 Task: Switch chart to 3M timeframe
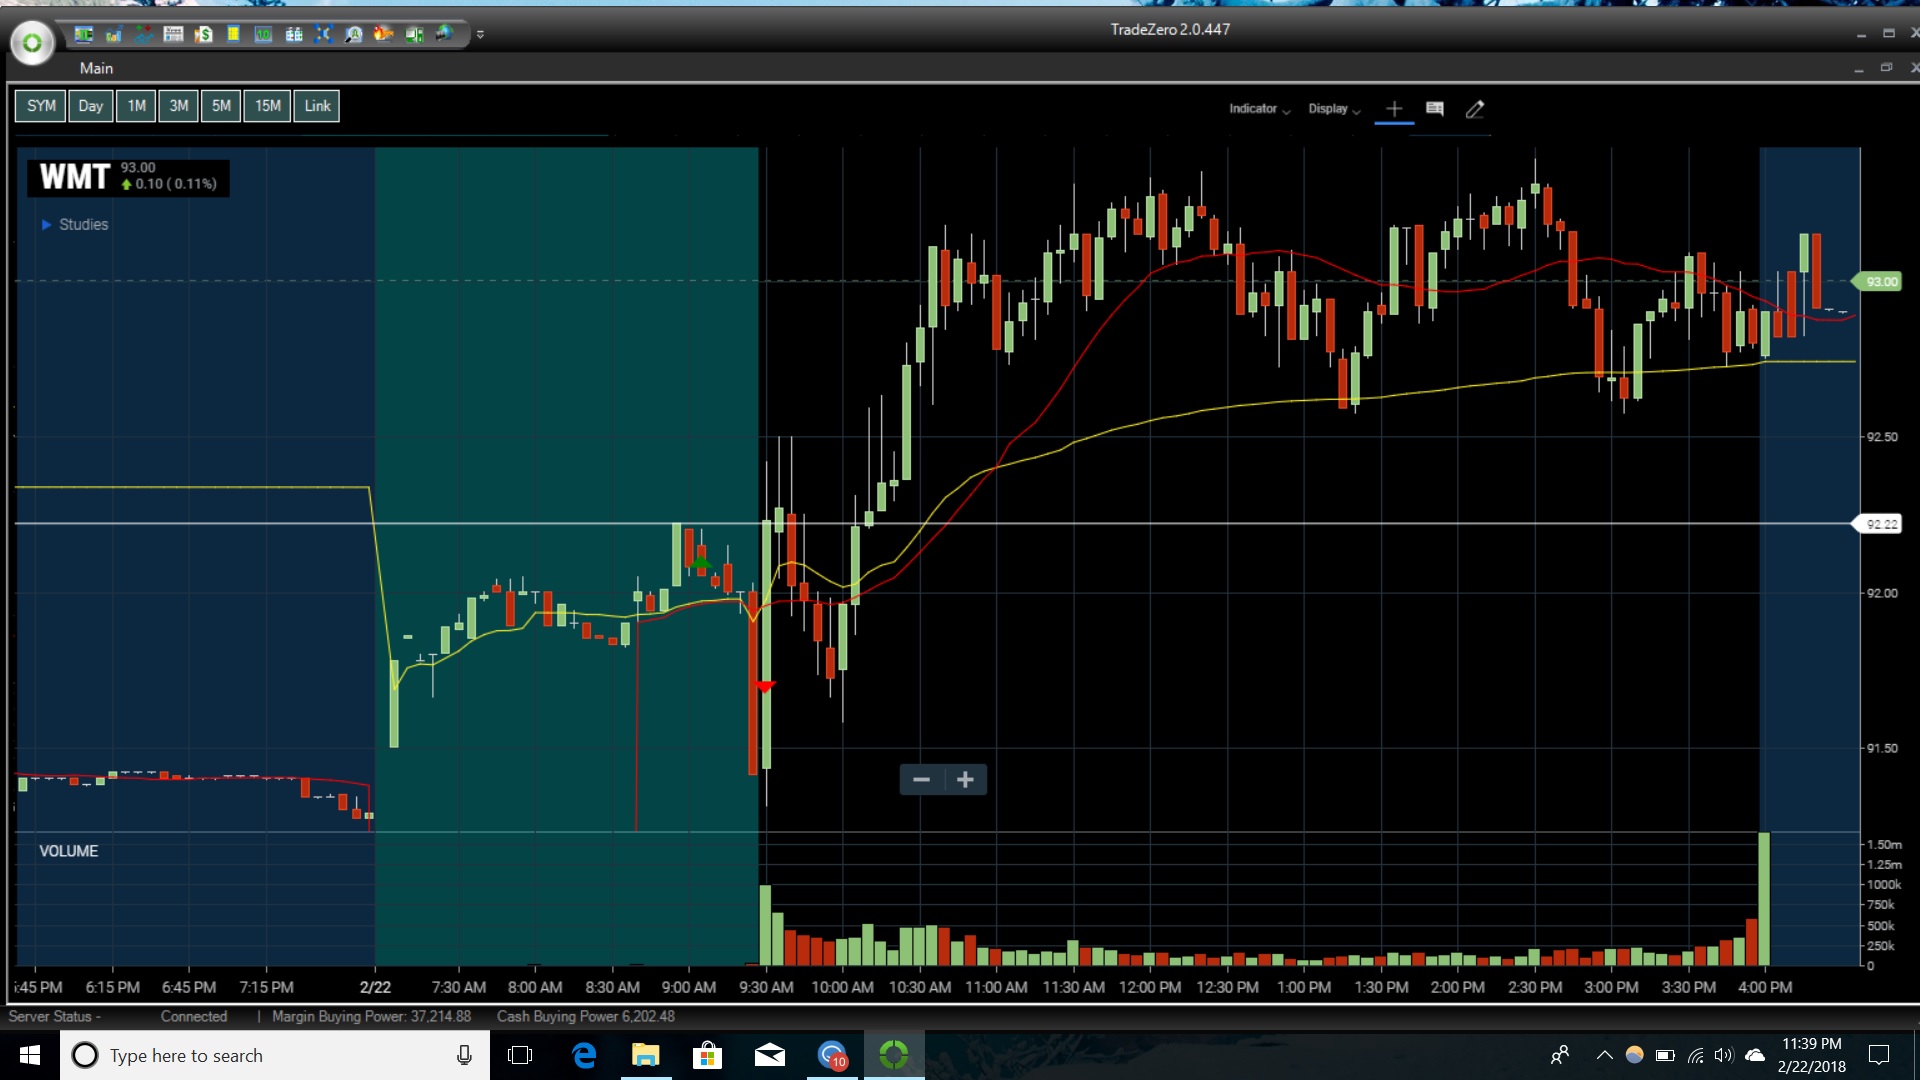click(179, 106)
